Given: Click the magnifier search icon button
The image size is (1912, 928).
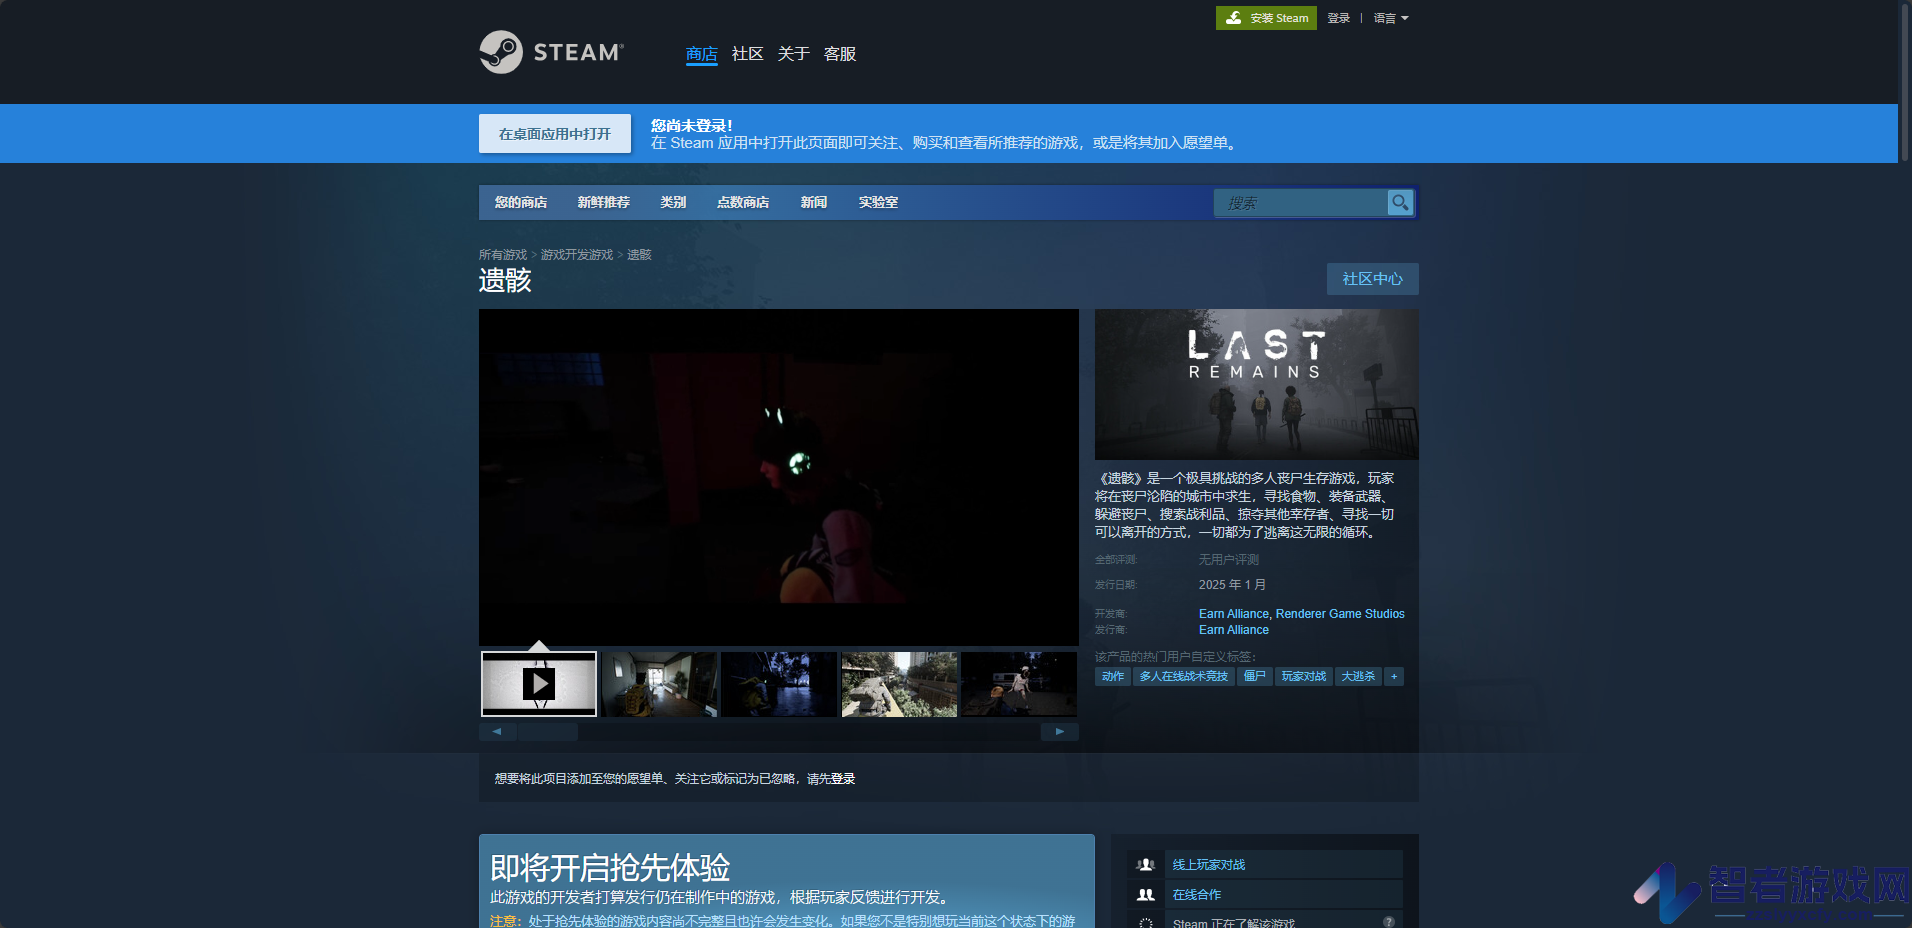Looking at the screenshot, I should click(x=1400, y=202).
